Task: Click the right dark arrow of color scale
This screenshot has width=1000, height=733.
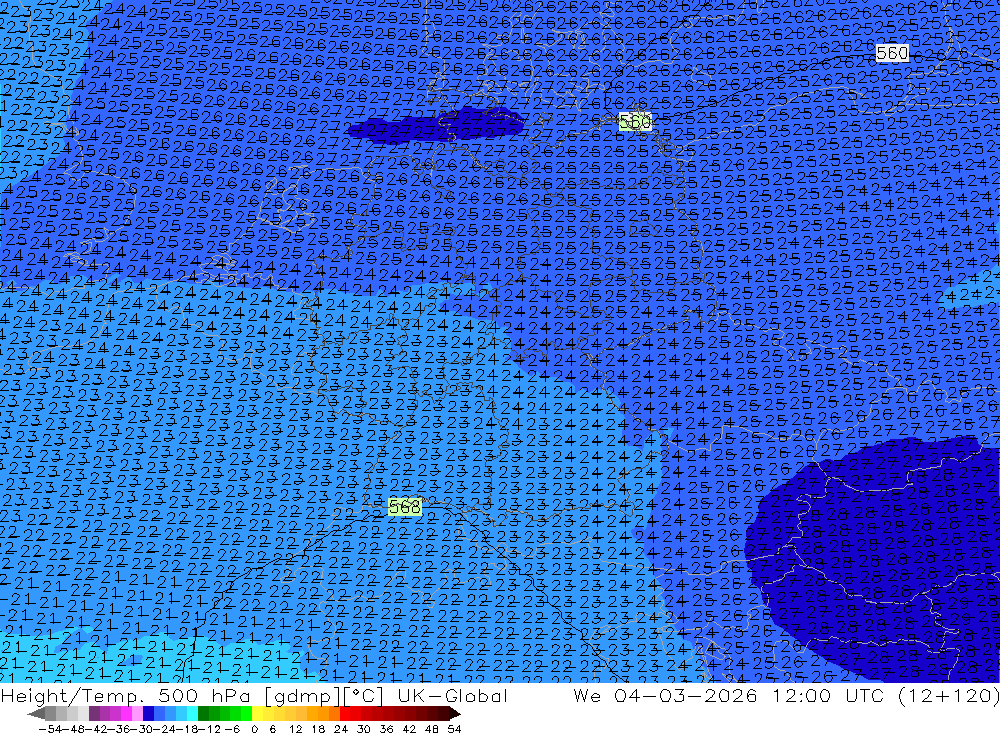Action: 455,714
